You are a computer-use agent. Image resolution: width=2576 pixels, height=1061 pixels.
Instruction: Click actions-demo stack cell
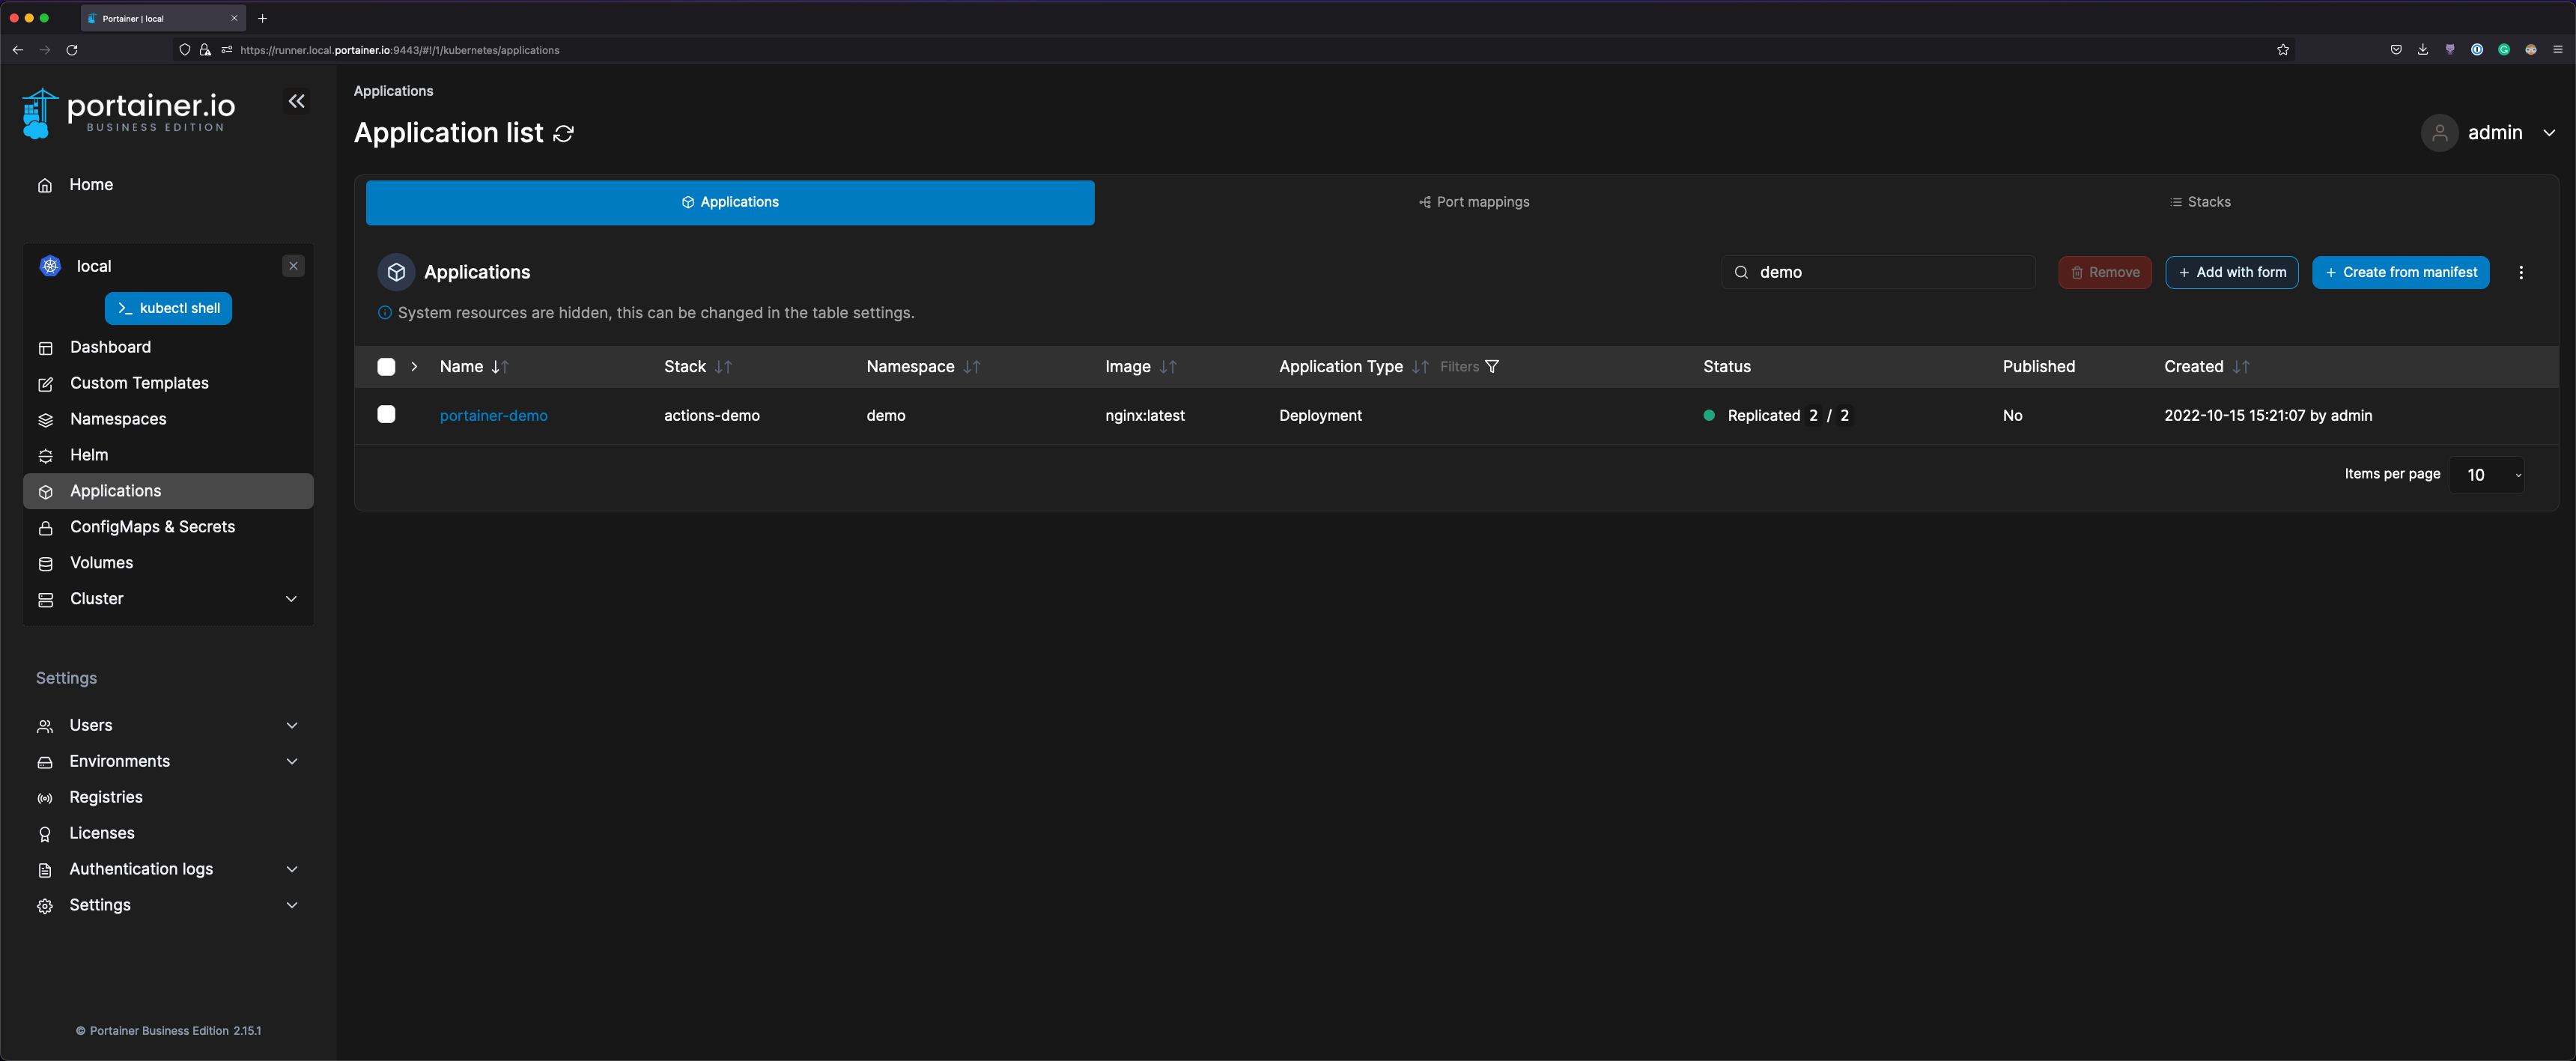click(712, 416)
